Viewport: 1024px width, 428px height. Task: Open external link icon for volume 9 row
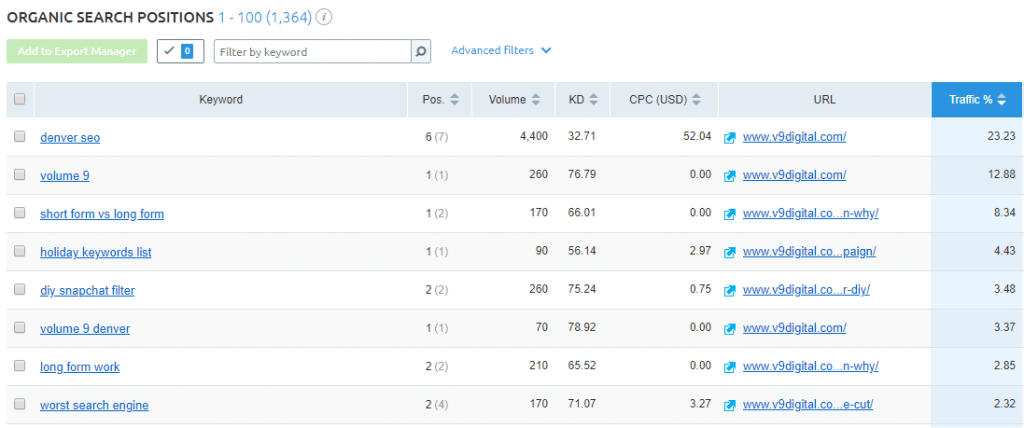730,176
